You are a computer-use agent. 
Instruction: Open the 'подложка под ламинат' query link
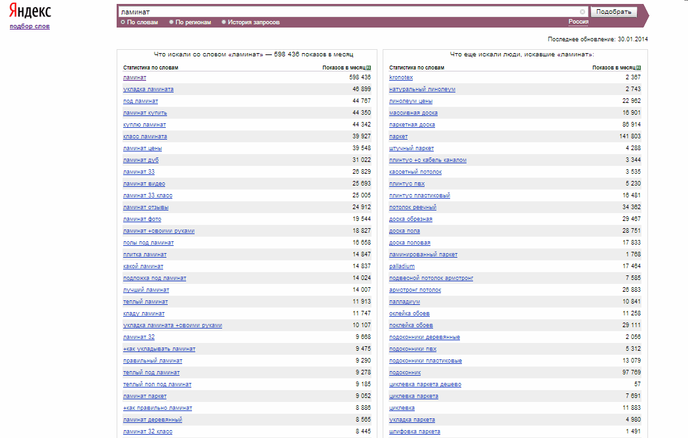[154, 278]
